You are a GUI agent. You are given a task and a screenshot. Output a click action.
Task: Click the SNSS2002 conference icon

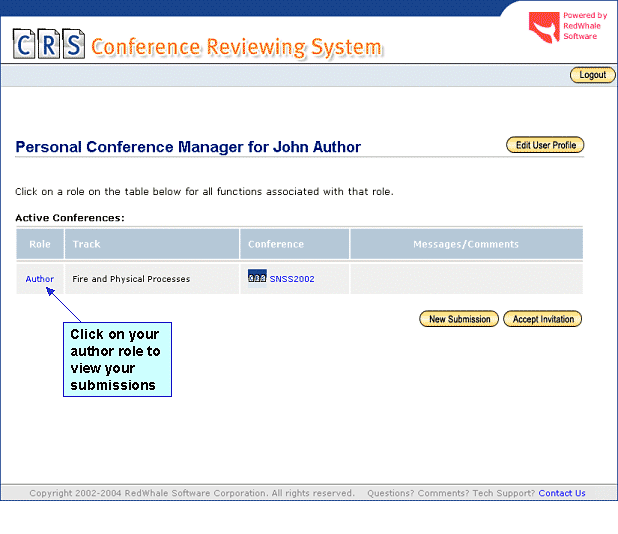click(256, 277)
